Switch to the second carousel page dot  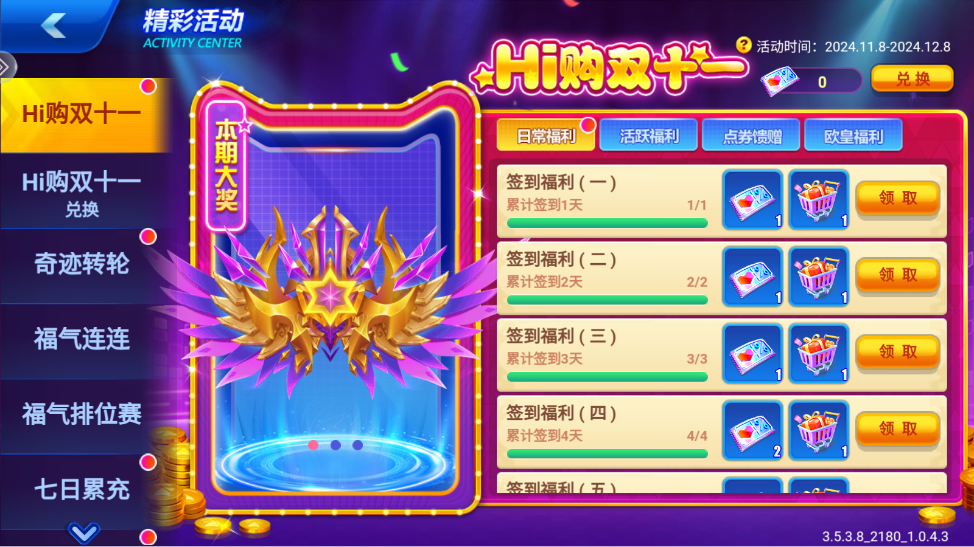[335, 445]
